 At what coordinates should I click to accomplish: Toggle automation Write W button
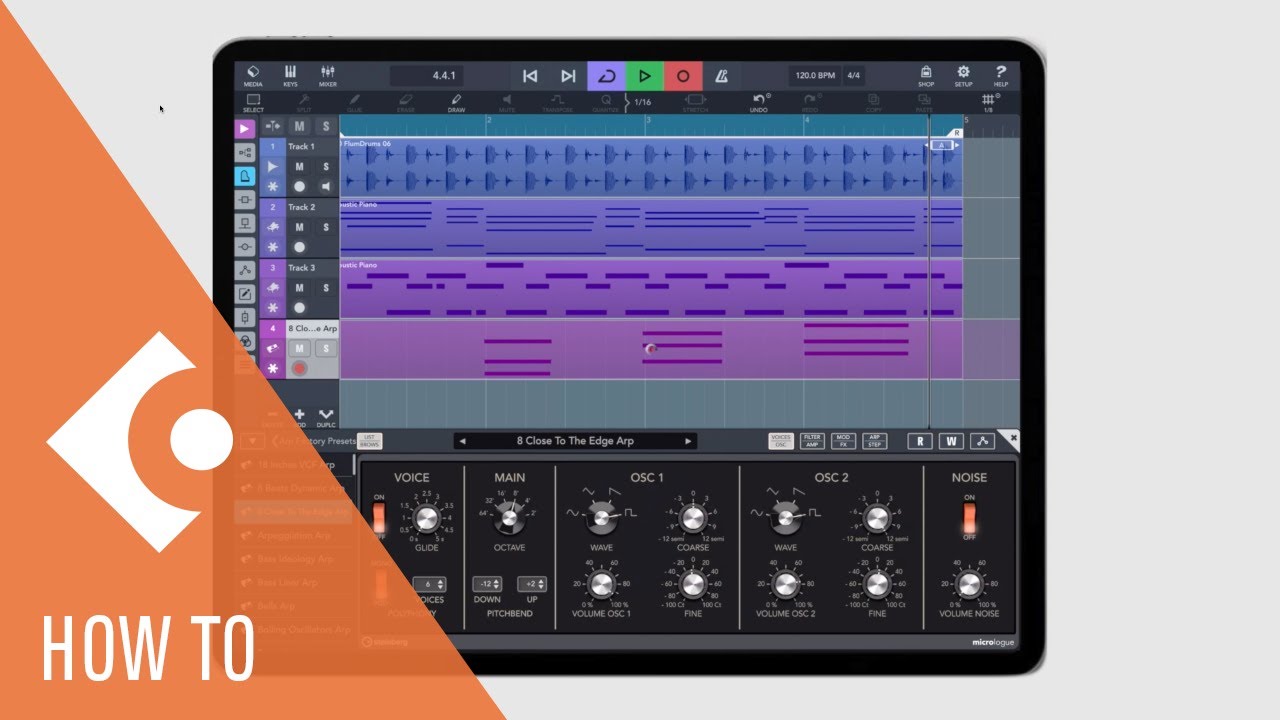[x=950, y=441]
